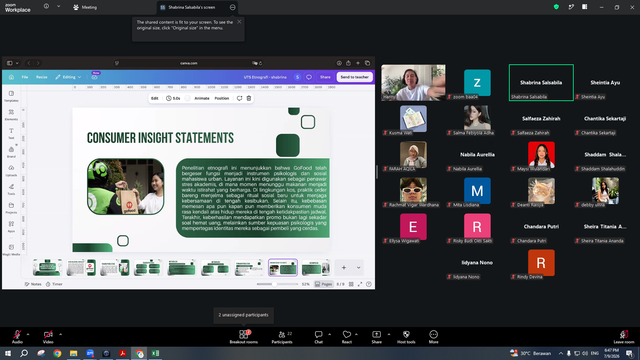Image resolution: width=640 pixels, height=360 pixels.
Task: Start video with the Video button
Action: coord(48,336)
